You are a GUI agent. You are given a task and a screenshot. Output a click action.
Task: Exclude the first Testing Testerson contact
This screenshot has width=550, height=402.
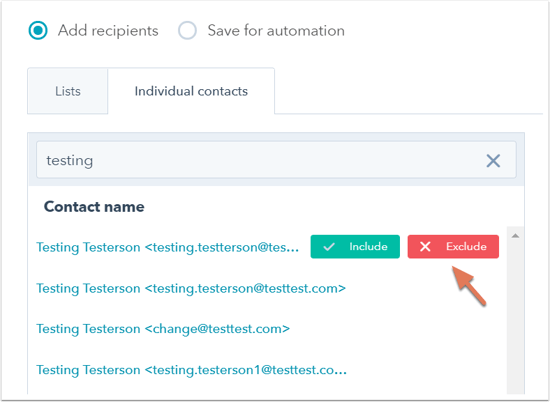point(453,247)
